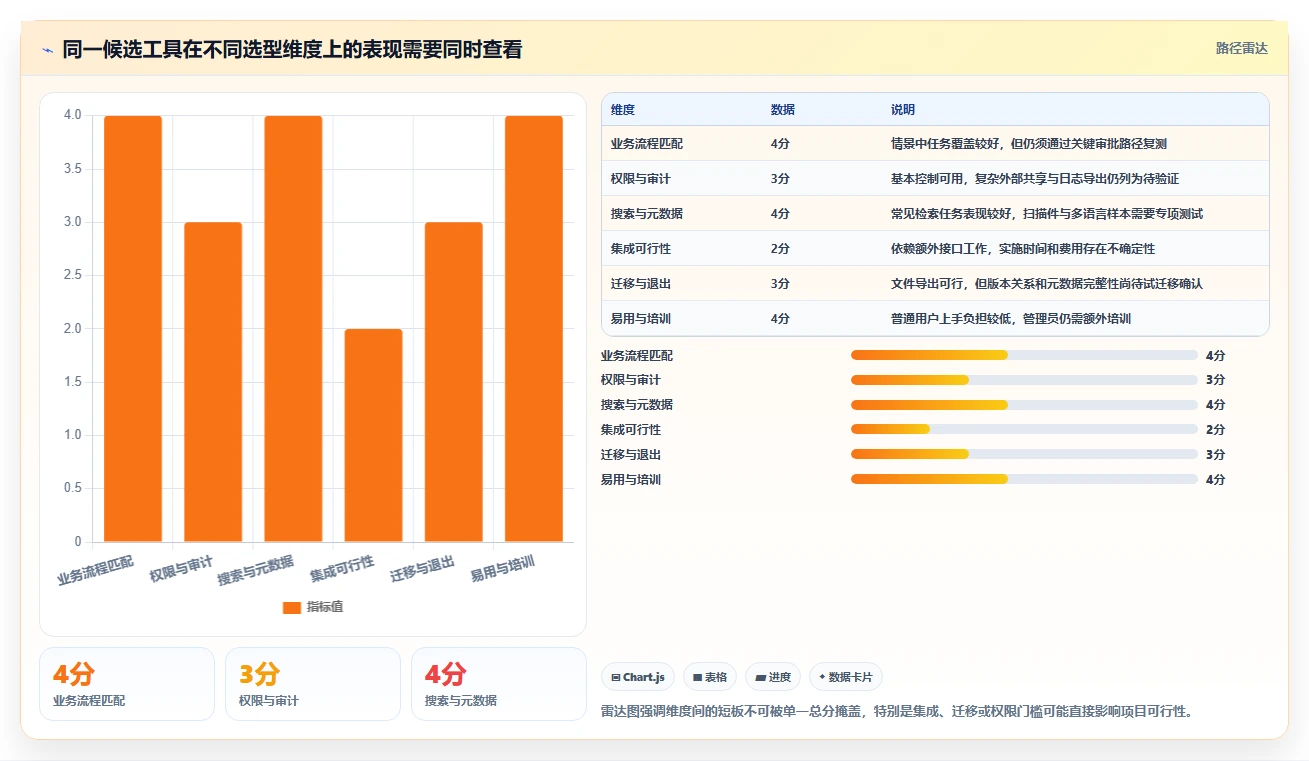The height and width of the screenshot is (761, 1309).
Task: Click the 易用与培训 label on the chart x-axis
Action: [x=502, y=569]
